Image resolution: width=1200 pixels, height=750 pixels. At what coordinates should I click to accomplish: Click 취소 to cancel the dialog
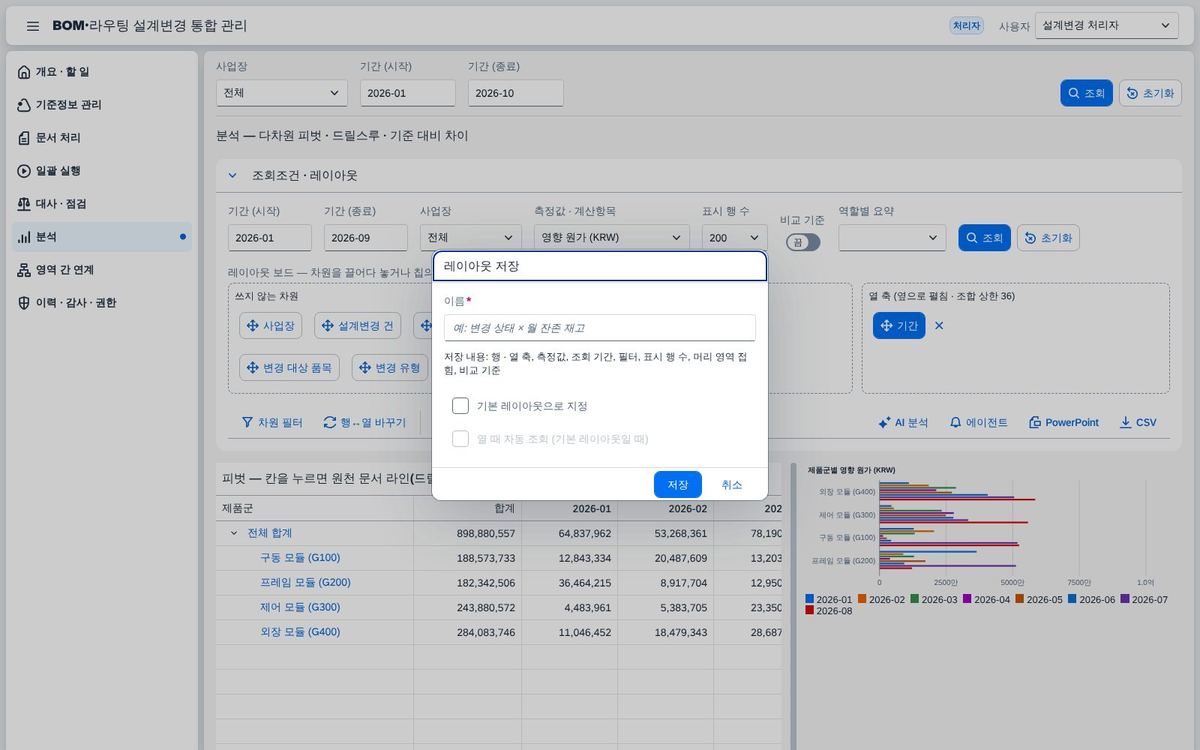pos(732,485)
